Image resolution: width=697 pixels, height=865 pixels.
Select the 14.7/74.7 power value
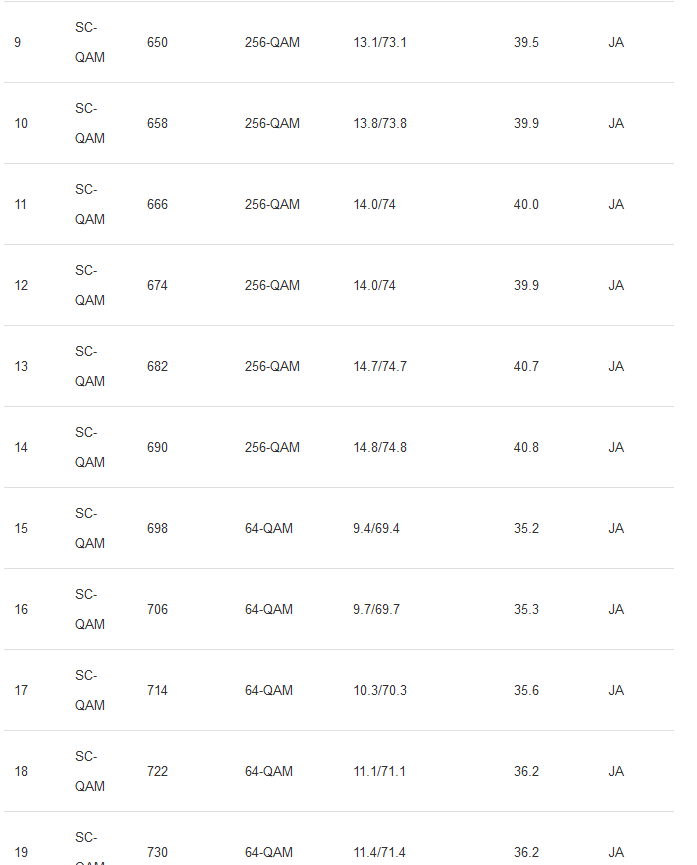(x=380, y=367)
